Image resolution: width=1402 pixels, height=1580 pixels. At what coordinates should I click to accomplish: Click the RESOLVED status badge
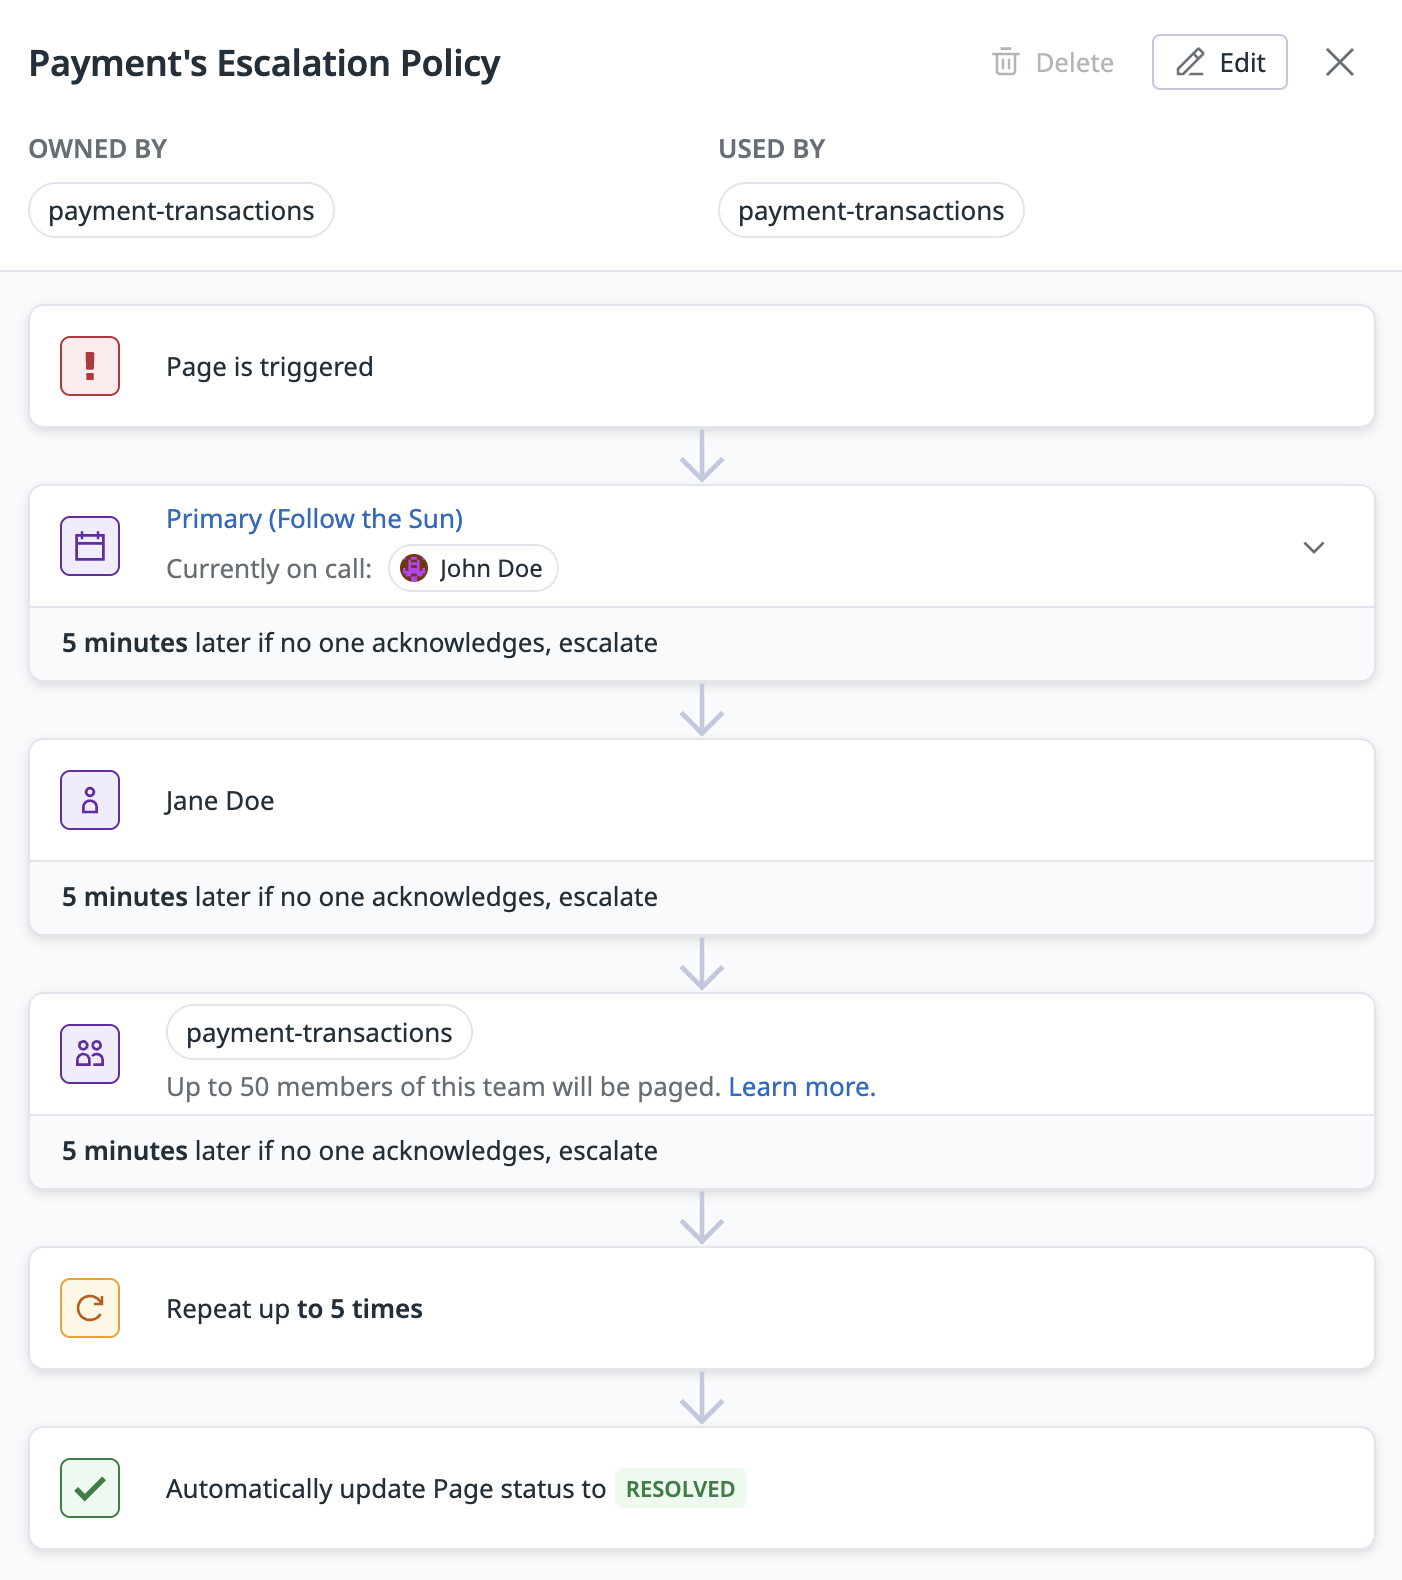coord(680,1488)
